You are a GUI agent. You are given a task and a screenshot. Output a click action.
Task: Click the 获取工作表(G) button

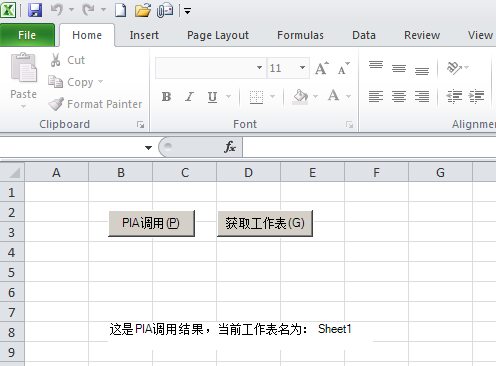(x=265, y=223)
